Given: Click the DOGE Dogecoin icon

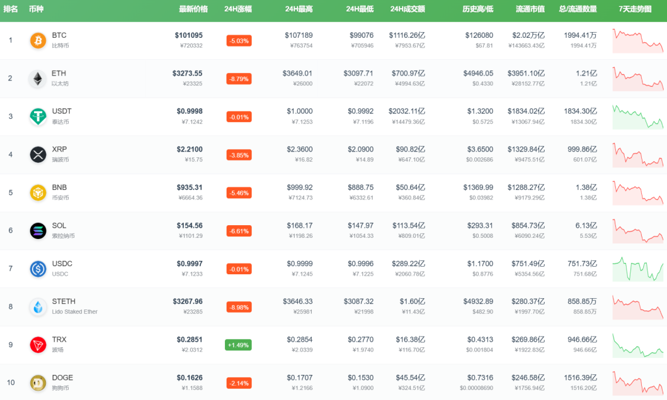Looking at the screenshot, I should coord(38,382).
